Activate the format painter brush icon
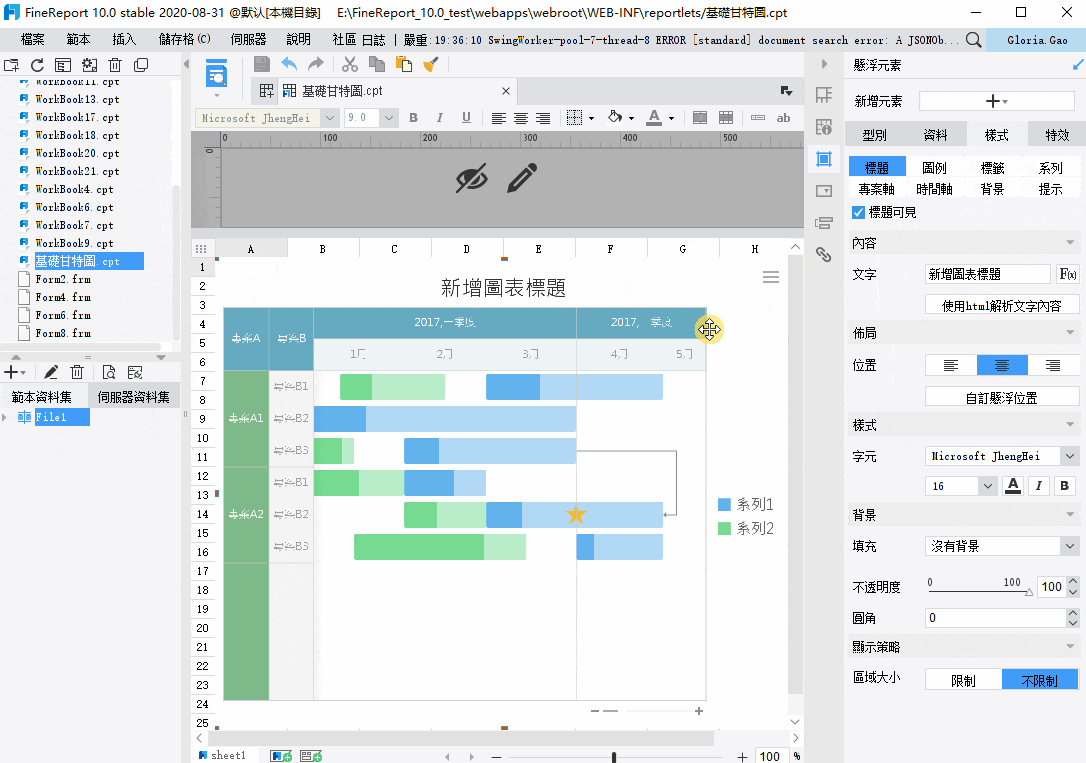 point(431,64)
